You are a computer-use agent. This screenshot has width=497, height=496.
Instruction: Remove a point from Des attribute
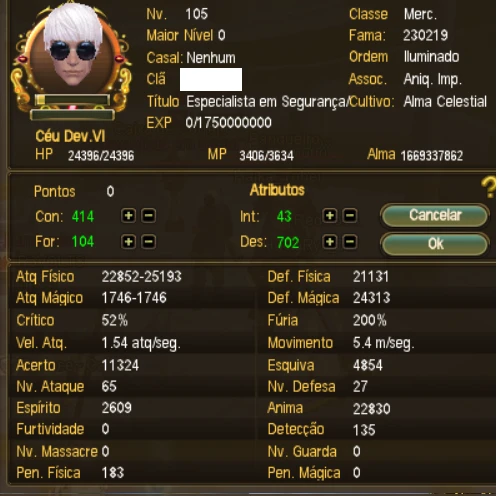pos(350,242)
